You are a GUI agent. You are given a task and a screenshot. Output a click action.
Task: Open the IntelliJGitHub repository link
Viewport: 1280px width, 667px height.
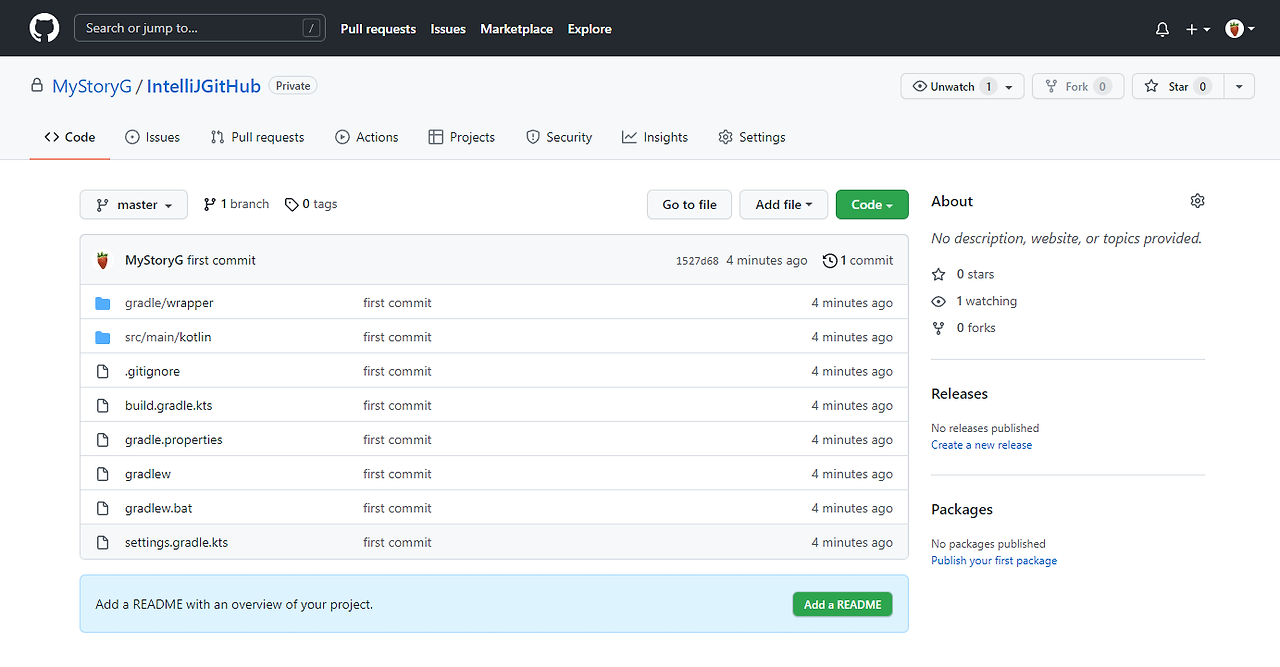204,86
